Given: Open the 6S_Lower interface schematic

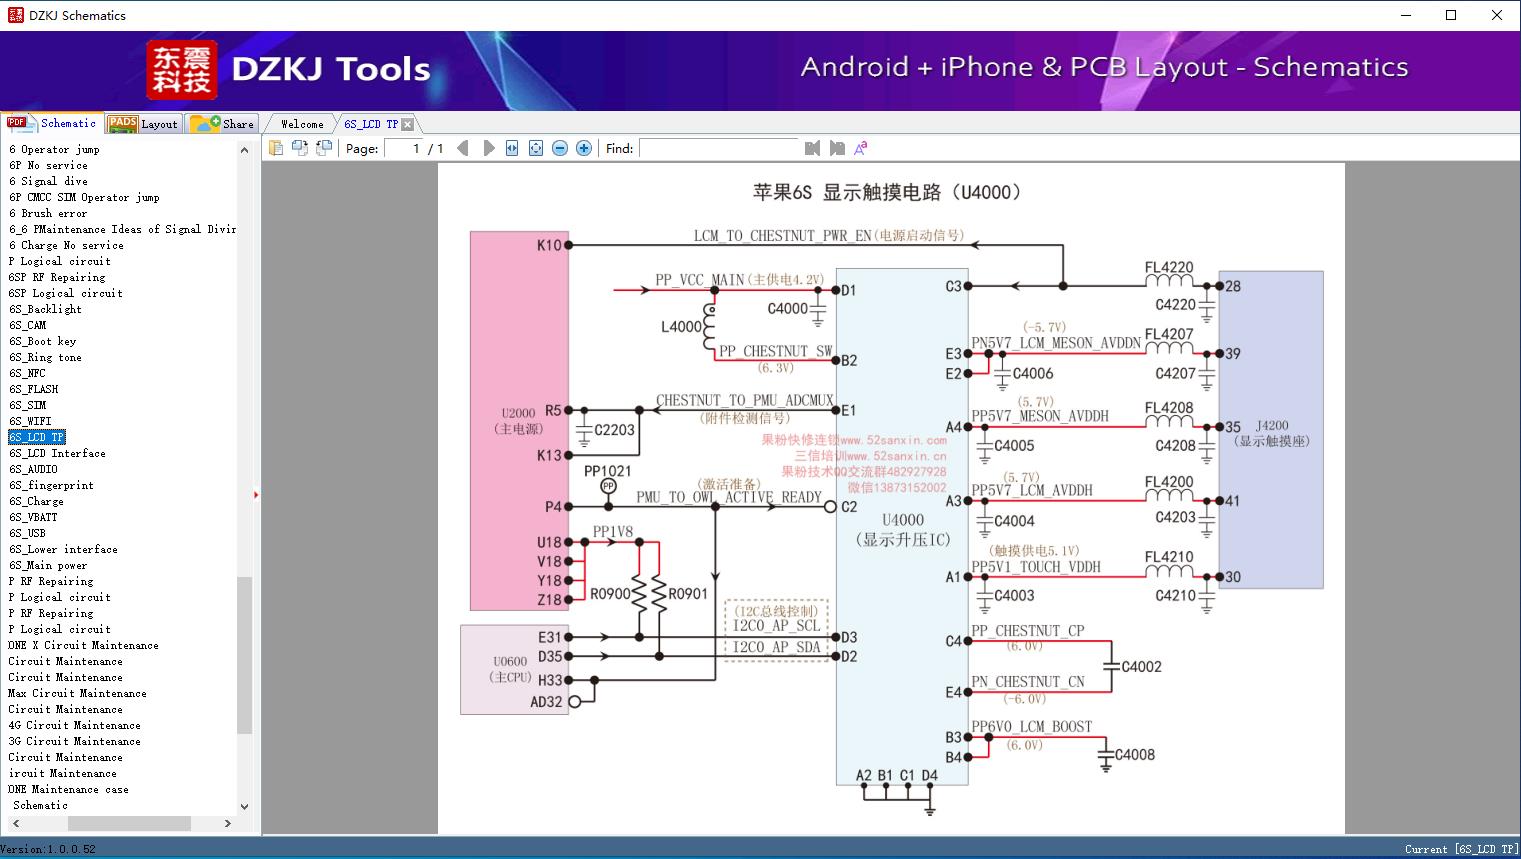Looking at the screenshot, I should click(63, 549).
